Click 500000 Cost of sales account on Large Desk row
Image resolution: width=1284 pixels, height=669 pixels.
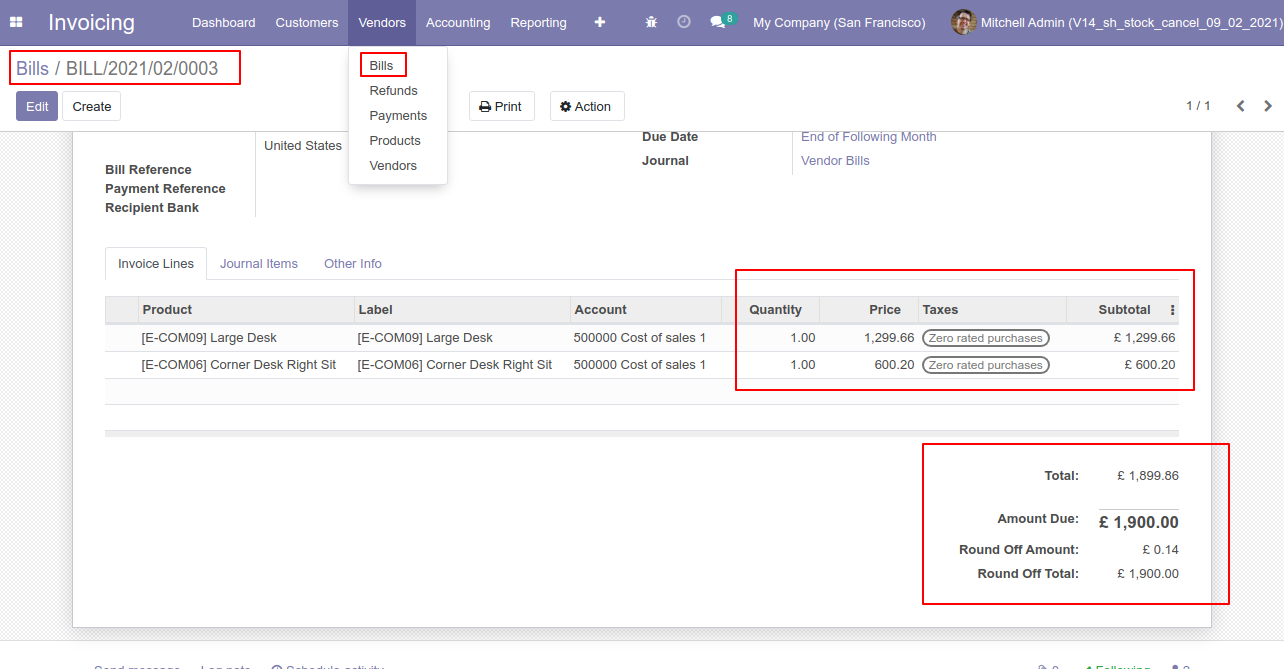645,338
